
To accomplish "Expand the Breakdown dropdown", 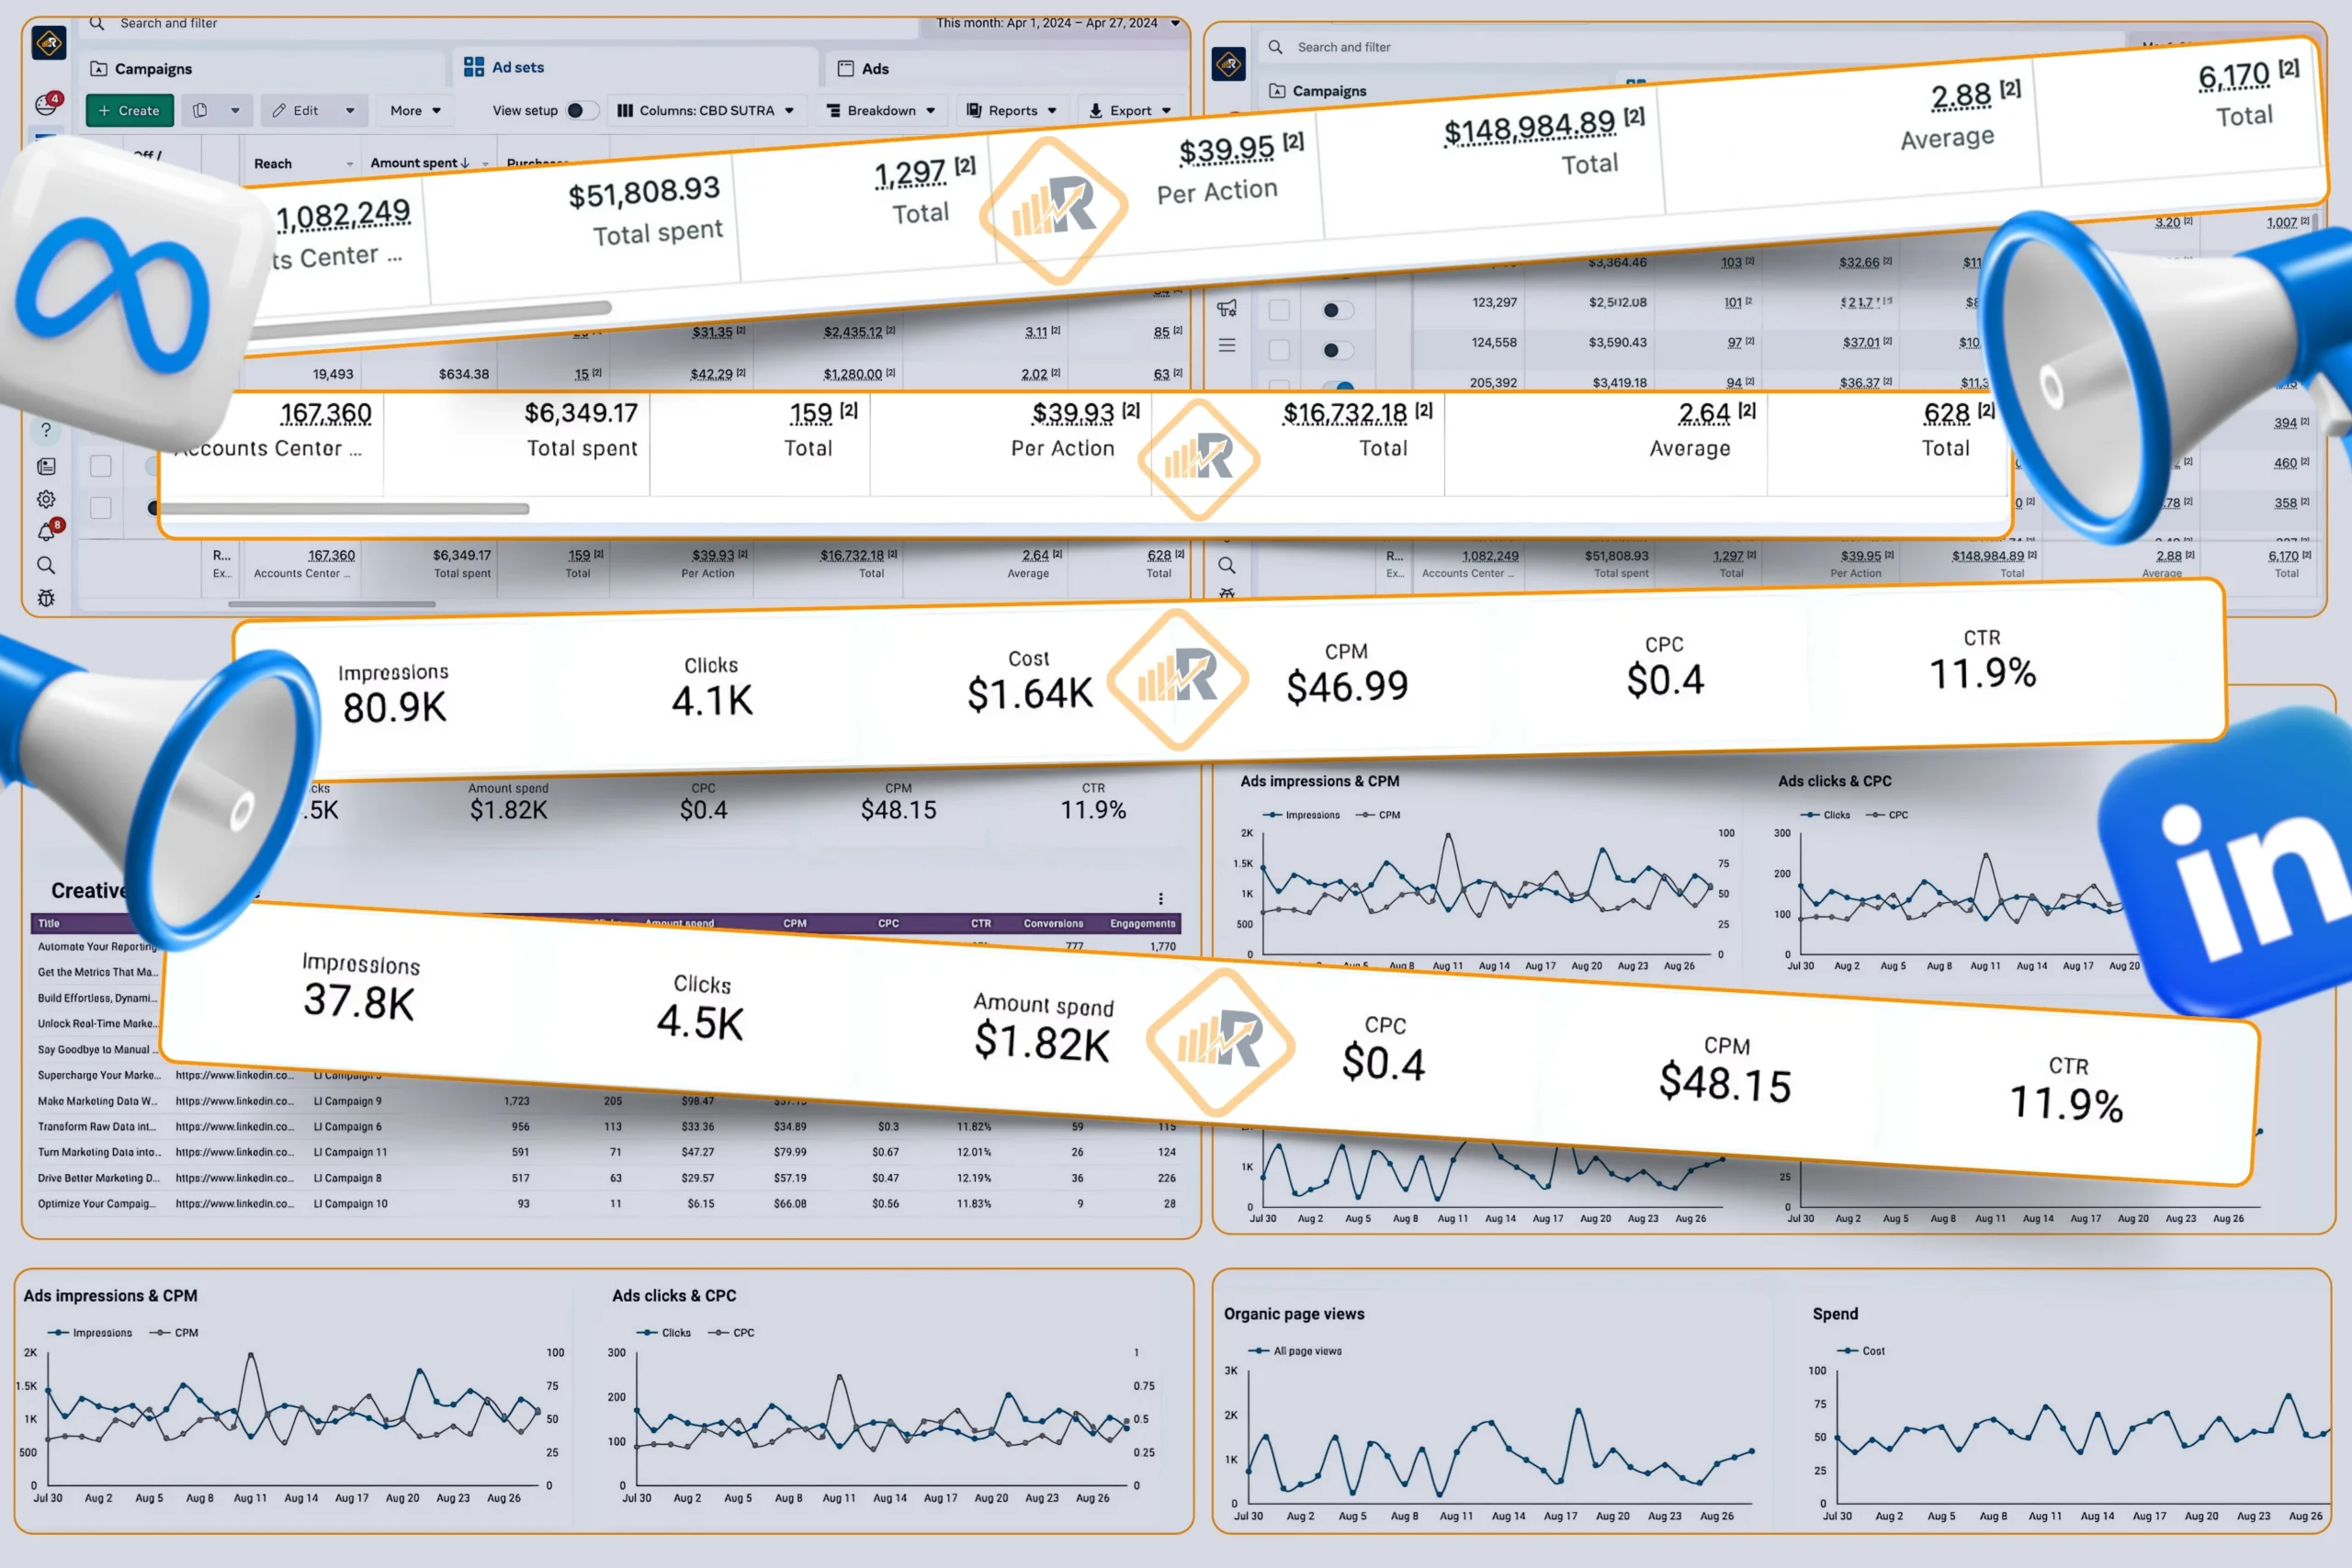I will 881,111.
